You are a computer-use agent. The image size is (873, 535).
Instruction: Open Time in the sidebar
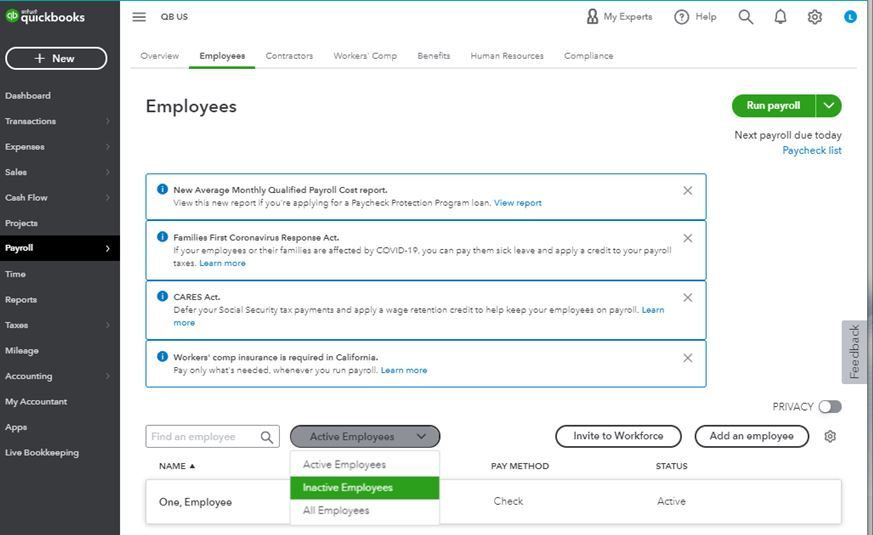coord(15,274)
